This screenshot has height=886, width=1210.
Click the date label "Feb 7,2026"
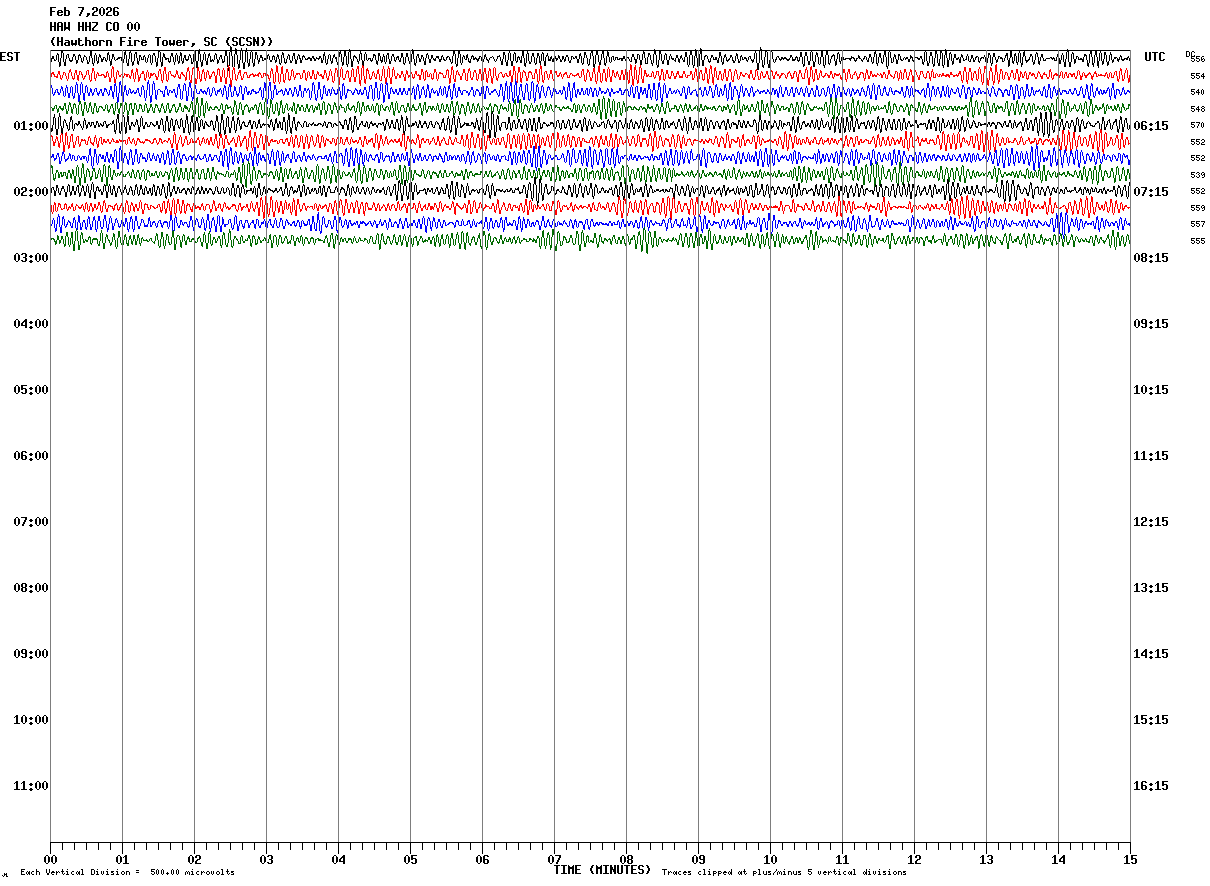coord(84,12)
